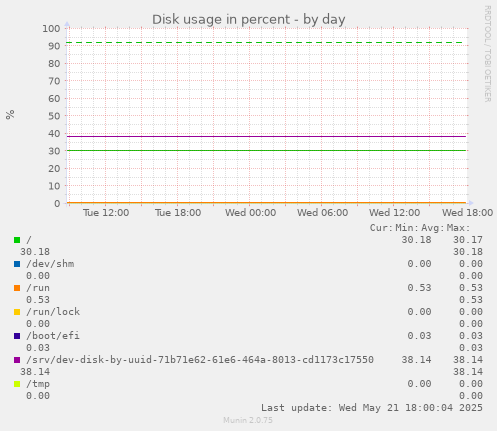
Task: Click the 'Avg:' column header
Action: pos(432,228)
